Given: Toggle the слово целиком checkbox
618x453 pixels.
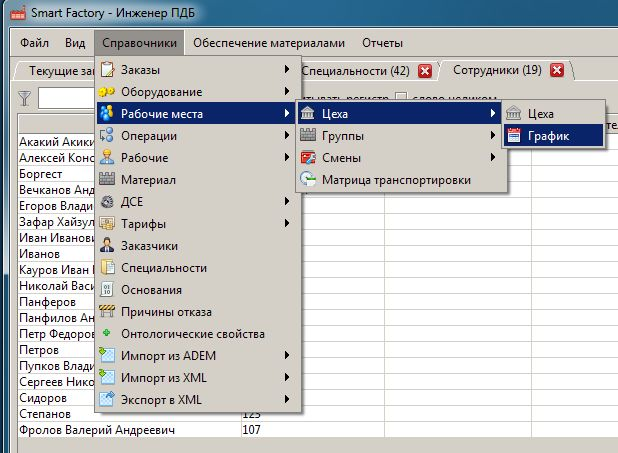Looking at the screenshot, I should pos(401,97).
